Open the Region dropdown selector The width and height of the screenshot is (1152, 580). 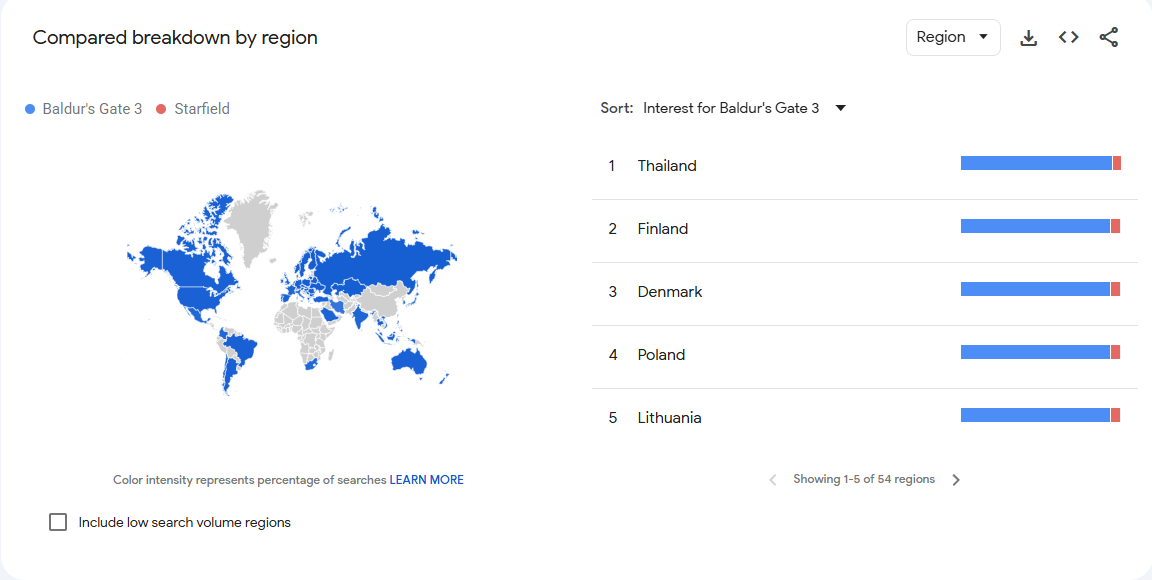952,38
